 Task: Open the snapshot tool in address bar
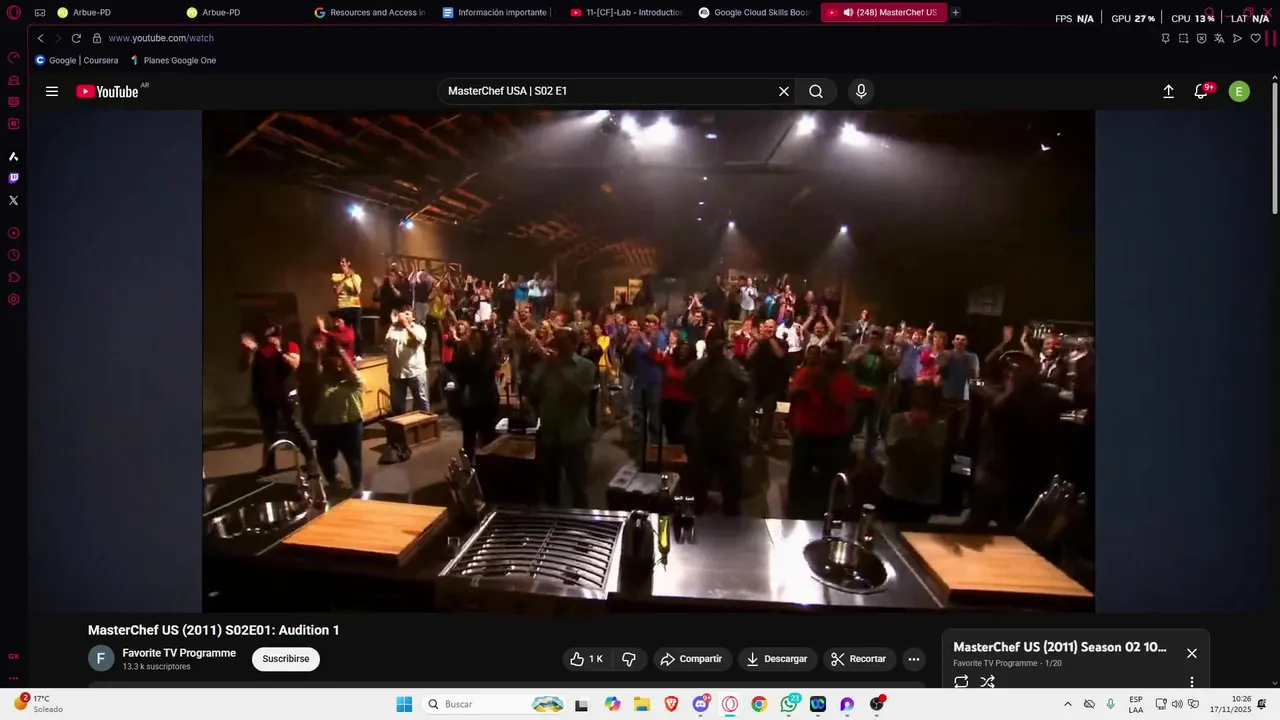point(1183,38)
